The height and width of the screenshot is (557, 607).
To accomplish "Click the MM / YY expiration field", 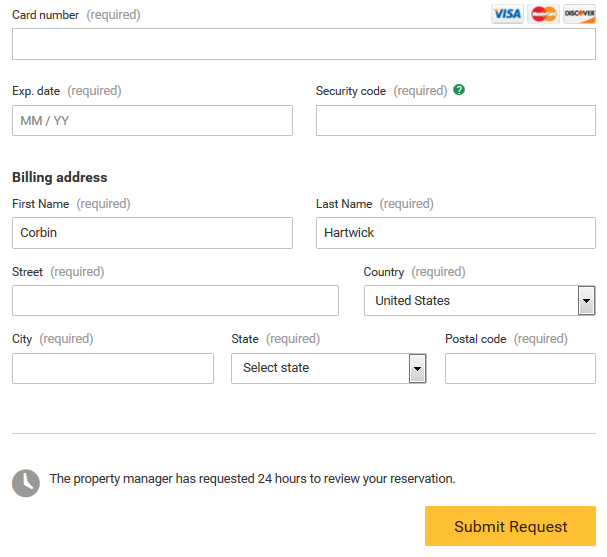I will 152,120.
